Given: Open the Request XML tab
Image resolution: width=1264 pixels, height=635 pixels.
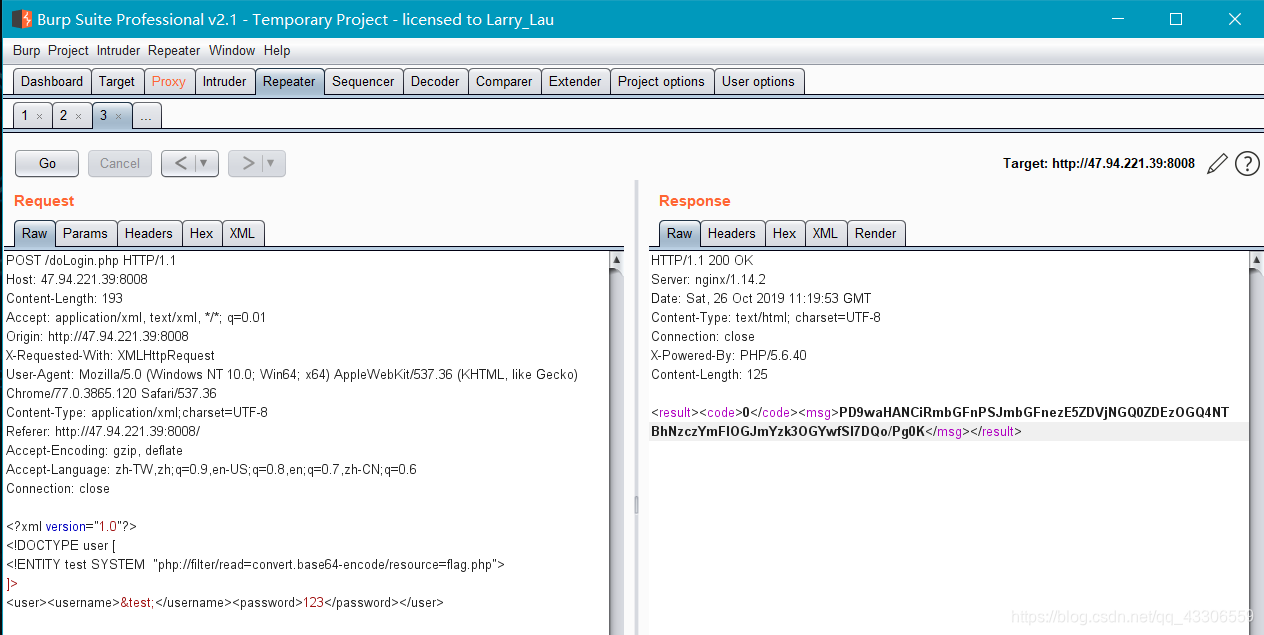Looking at the screenshot, I should click(x=242, y=233).
